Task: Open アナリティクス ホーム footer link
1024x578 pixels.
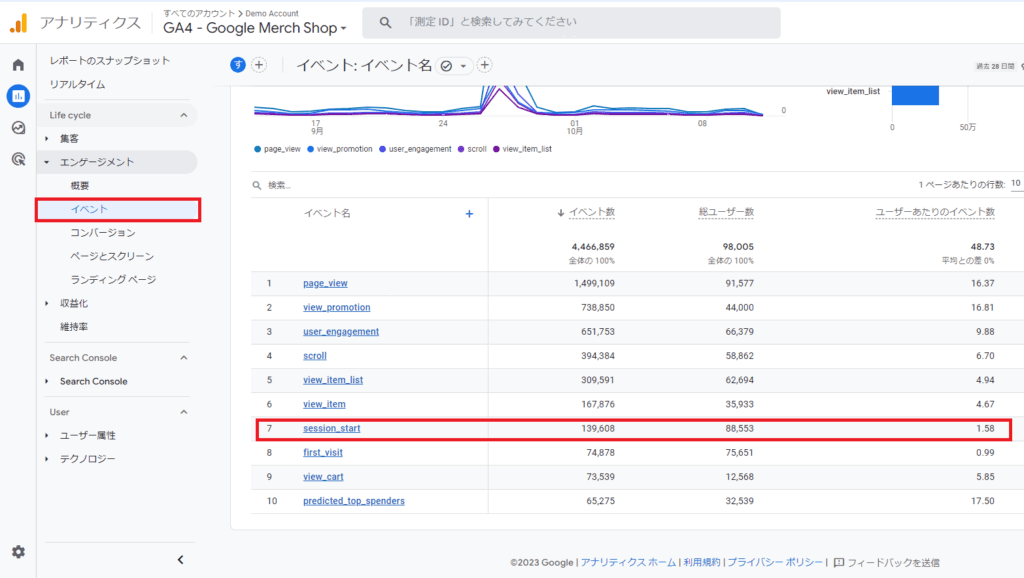Action: (x=628, y=562)
